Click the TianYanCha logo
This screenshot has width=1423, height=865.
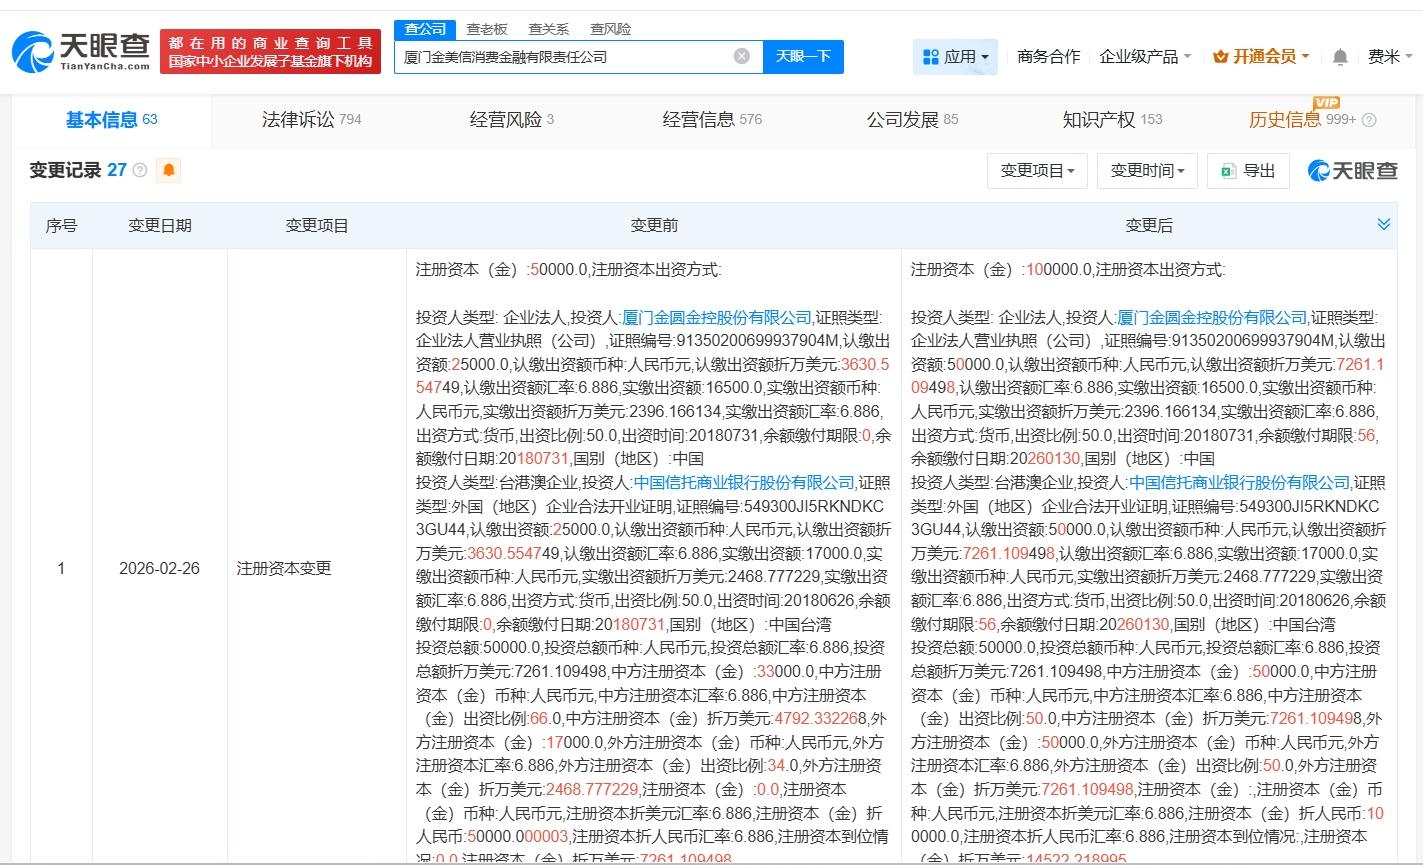pos(82,50)
